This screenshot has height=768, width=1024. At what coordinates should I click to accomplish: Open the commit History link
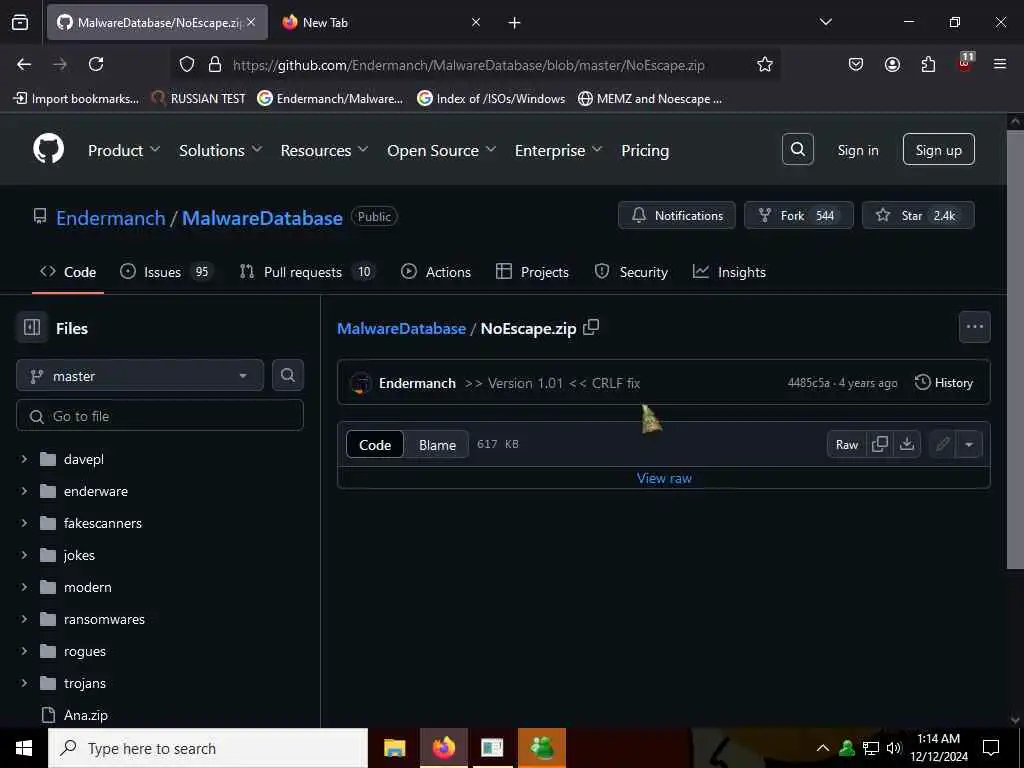(x=944, y=383)
